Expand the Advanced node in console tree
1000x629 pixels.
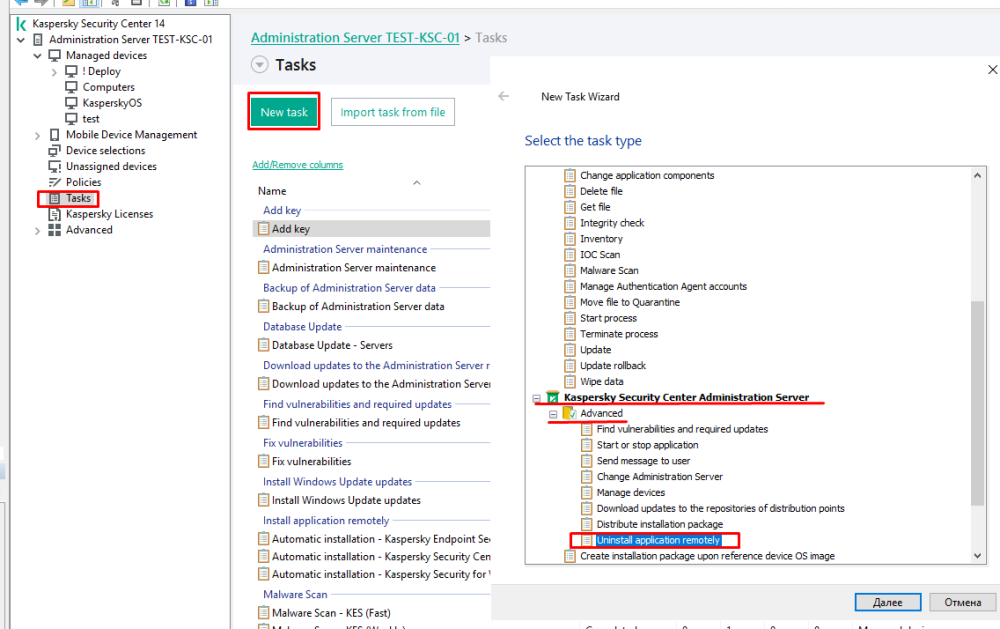tap(37, 231)
